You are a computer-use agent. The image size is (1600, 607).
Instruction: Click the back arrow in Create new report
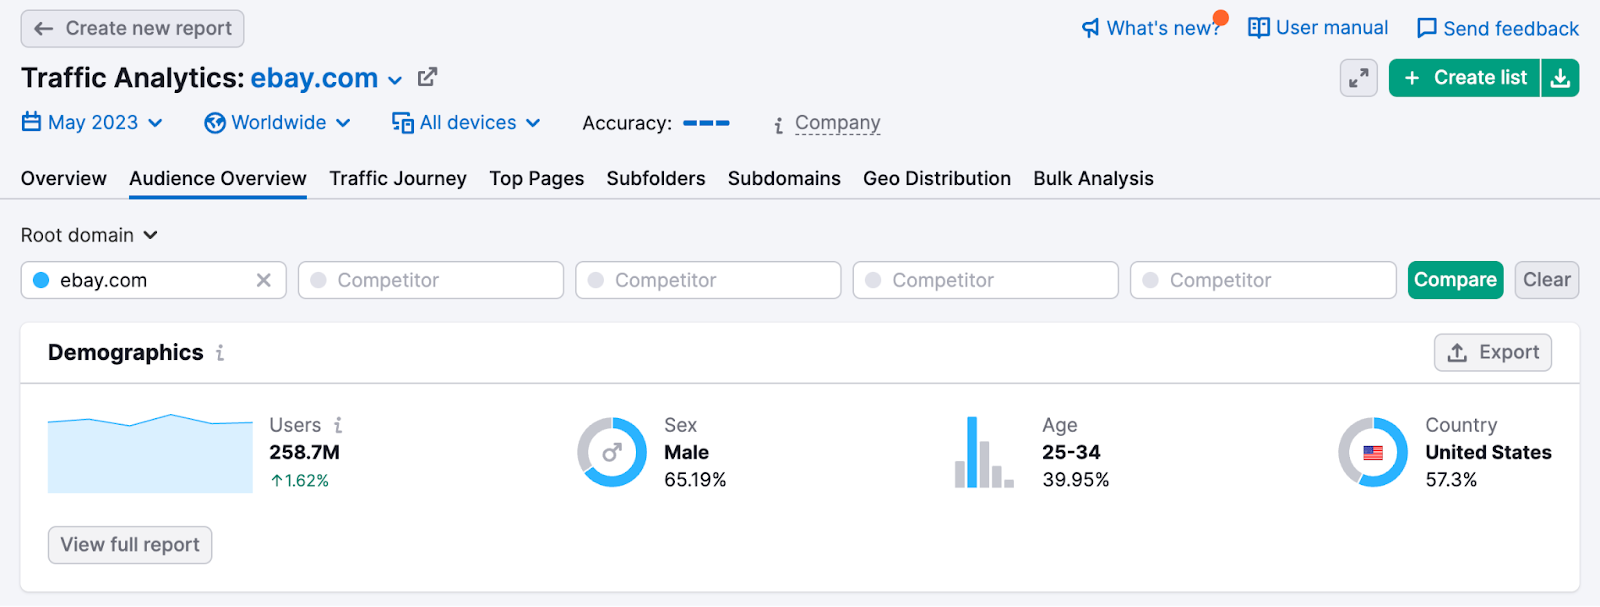43,29
